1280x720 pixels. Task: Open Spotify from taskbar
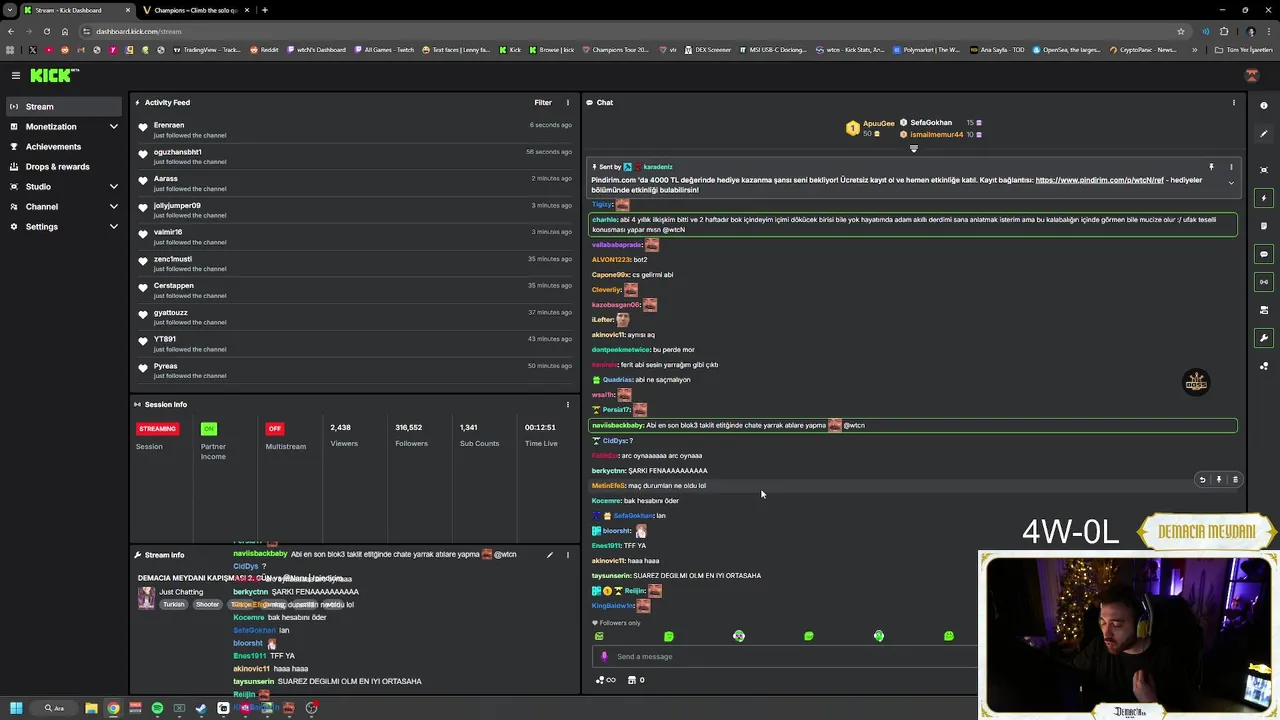click(x=157, y=708)
